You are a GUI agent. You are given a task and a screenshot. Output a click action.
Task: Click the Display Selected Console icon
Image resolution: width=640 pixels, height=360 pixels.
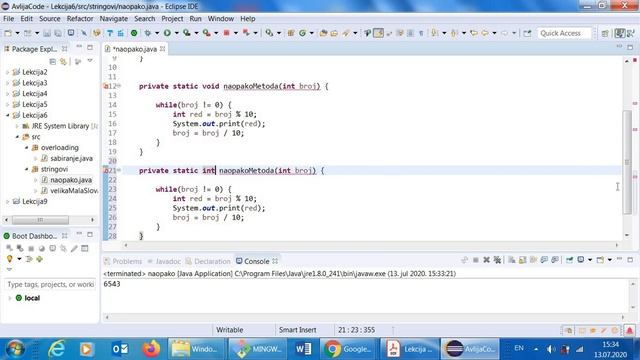580,260
